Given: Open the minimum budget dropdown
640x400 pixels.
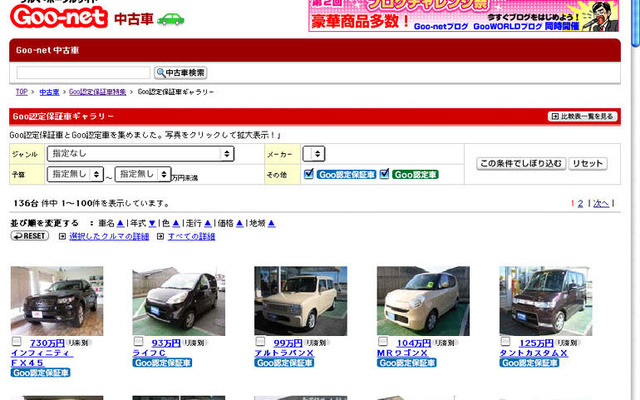Looking at the screenshot, I should tap(75, 174).
